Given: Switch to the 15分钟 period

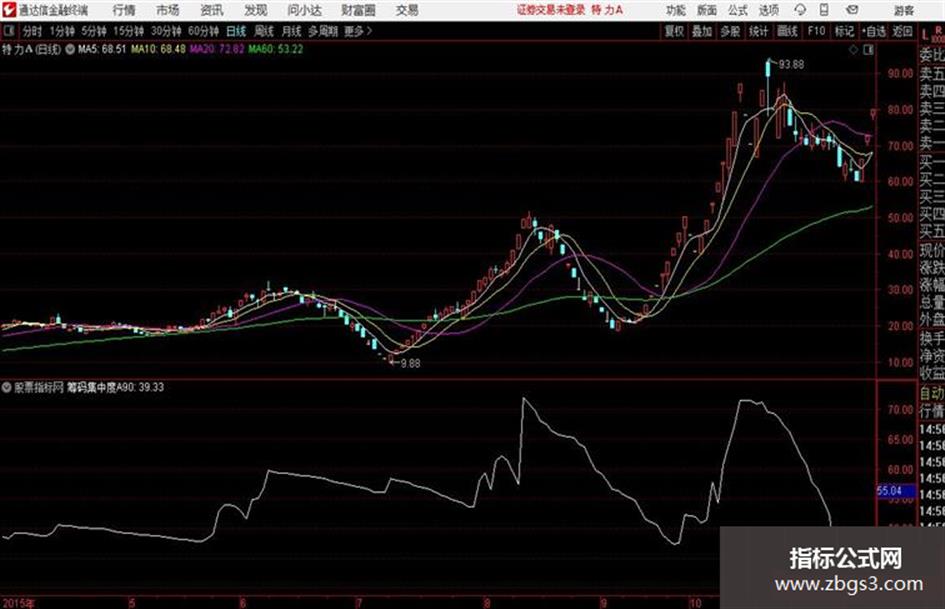Looking at the screenshot, I should click(129, 31).
